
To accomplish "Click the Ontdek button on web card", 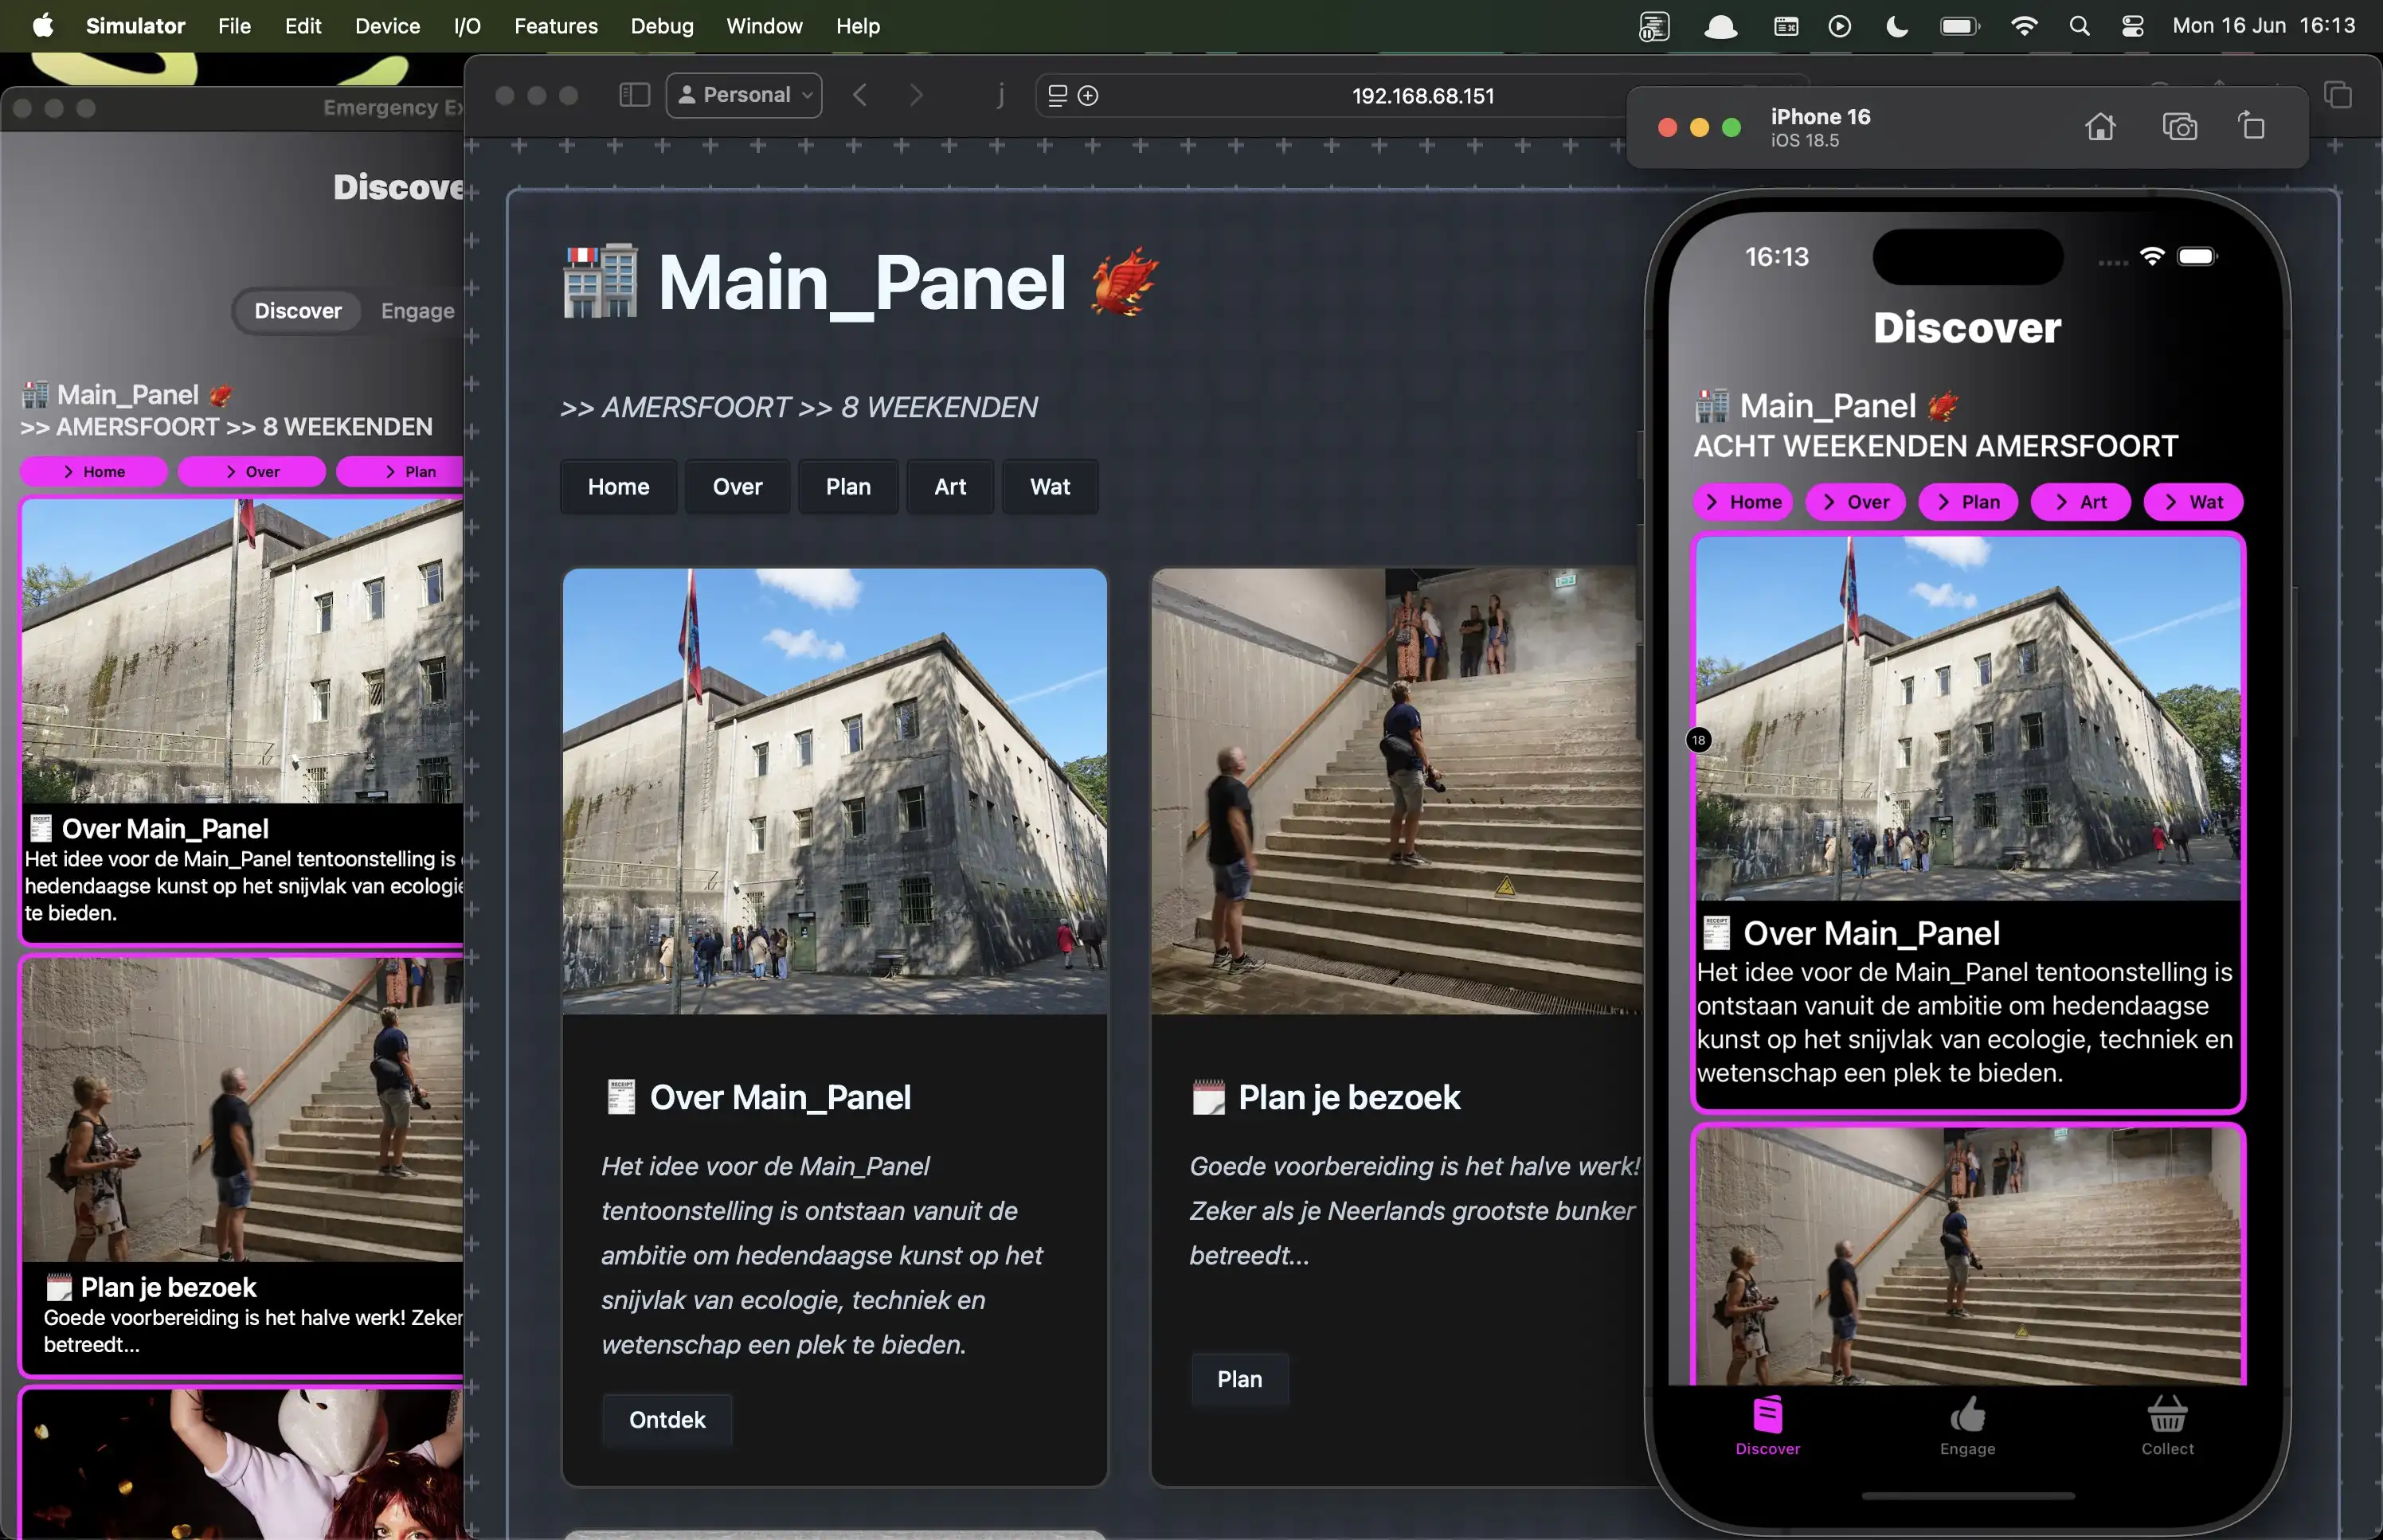I will (667, 1420).
